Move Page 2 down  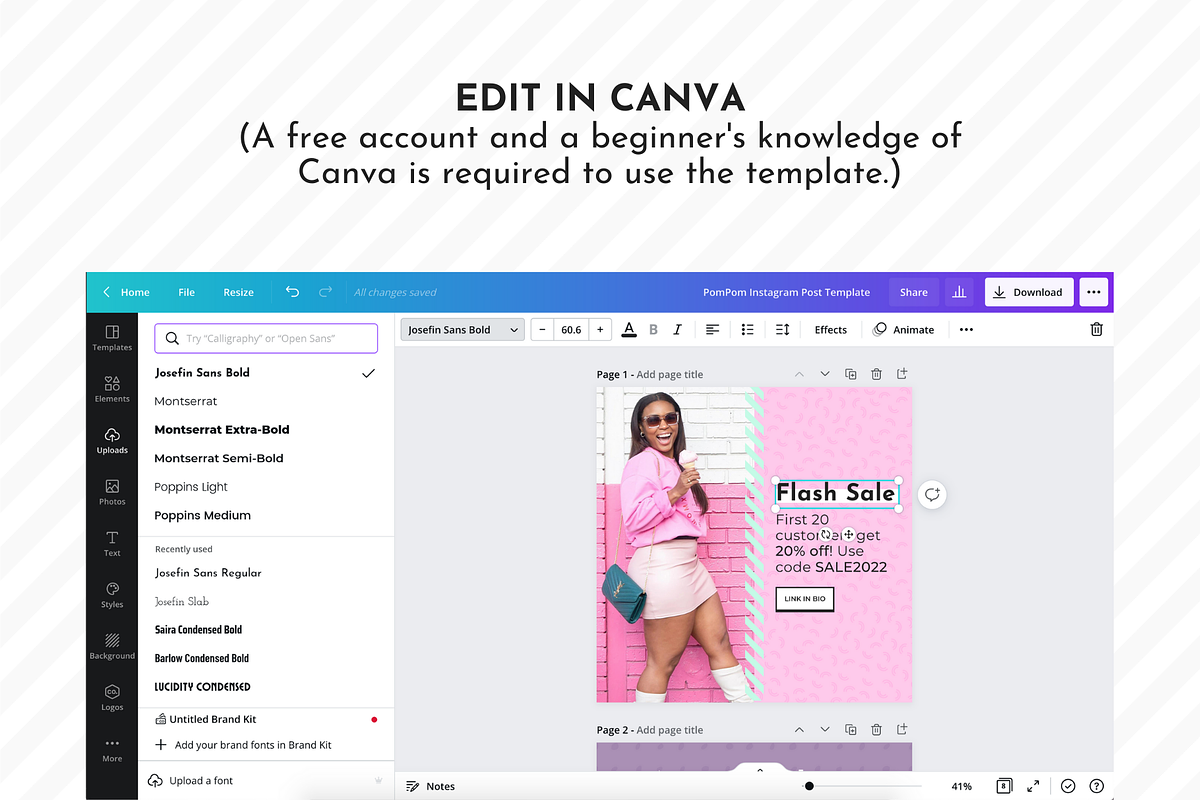[x=825, y=730]
